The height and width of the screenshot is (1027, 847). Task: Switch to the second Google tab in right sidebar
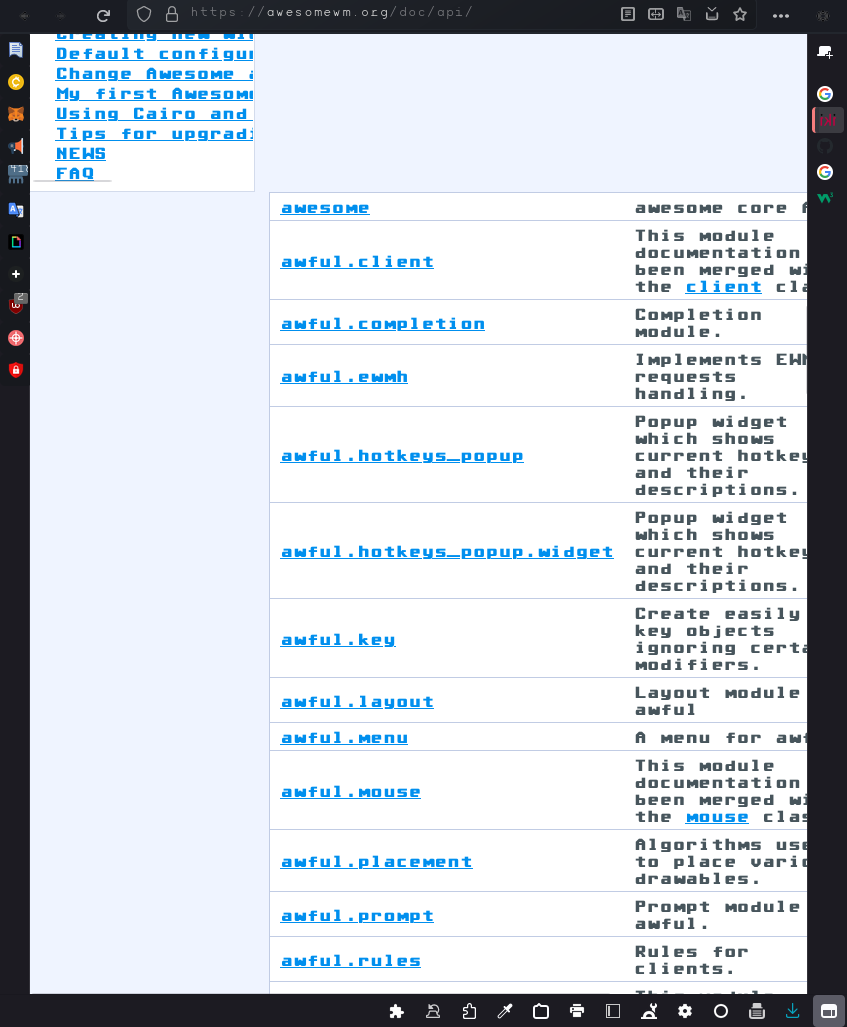[825, 172]
